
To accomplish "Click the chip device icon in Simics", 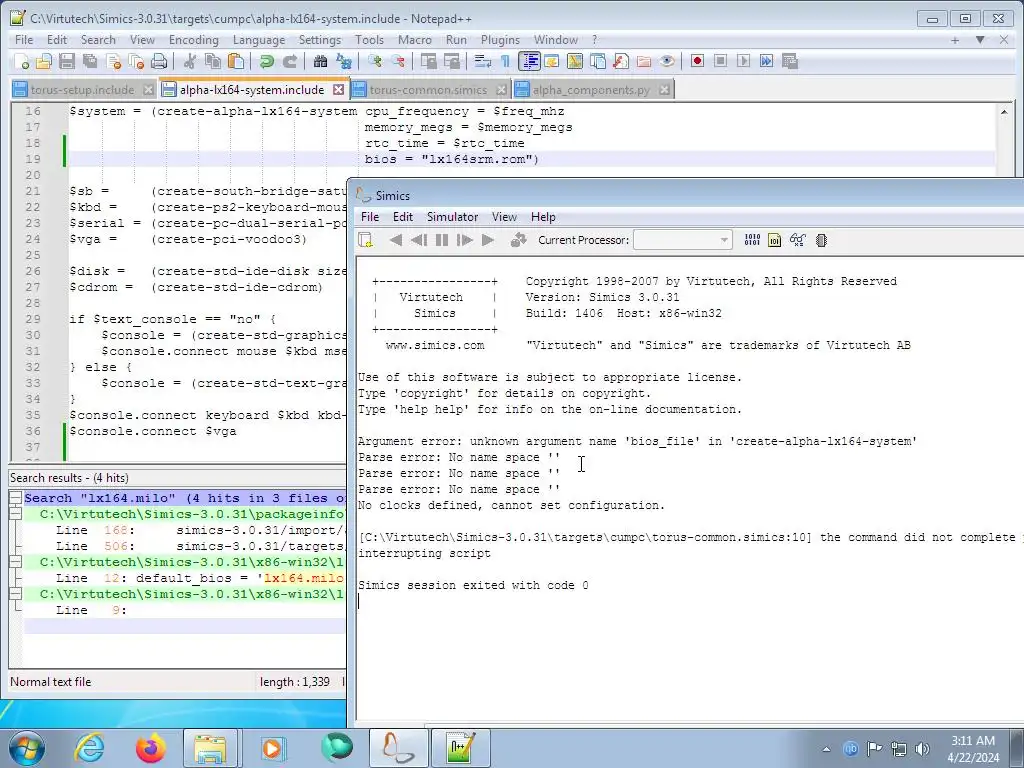I will [x=822, y=240].
